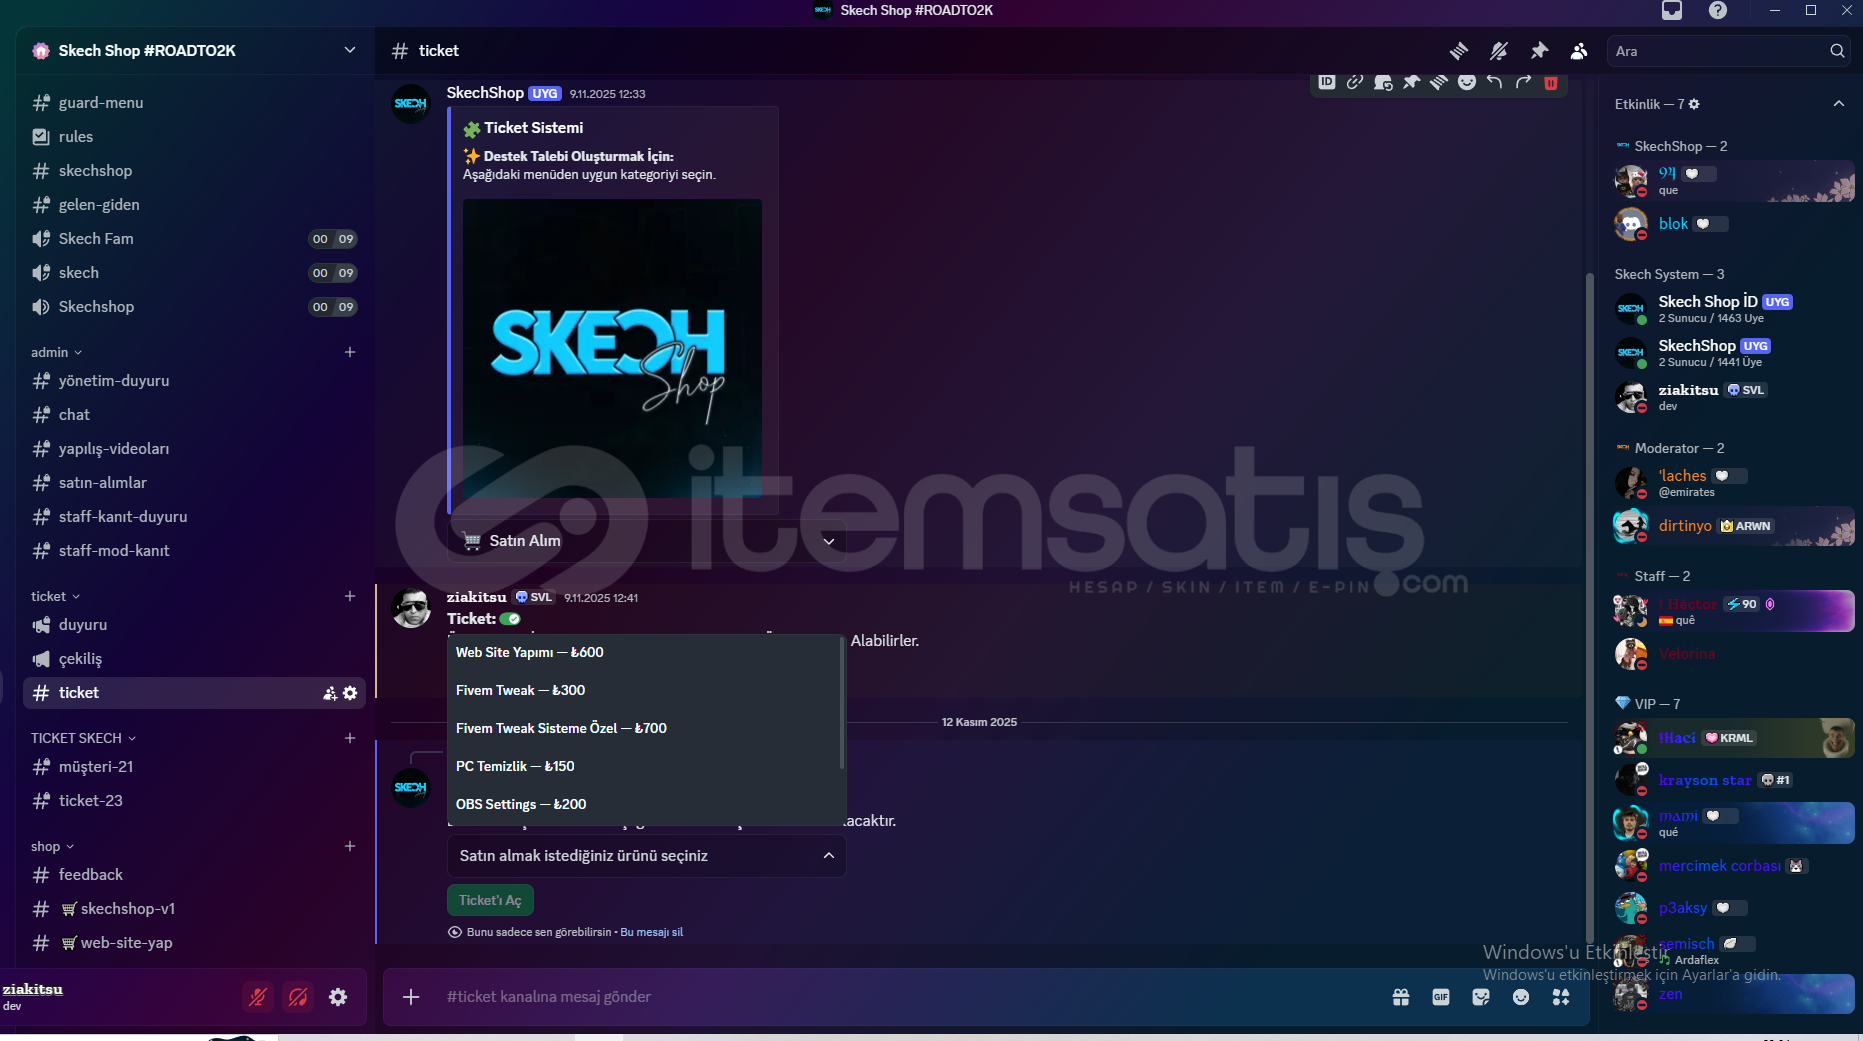Open user settings gear next to ziakitsu

pyautogui.click(x=338, y=997)
